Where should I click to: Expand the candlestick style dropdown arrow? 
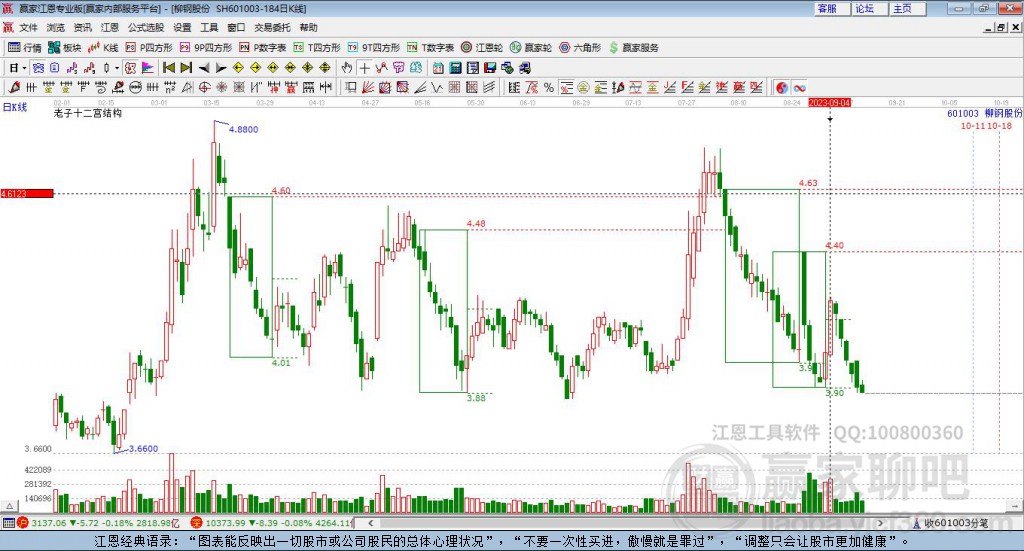tap(117, 68)
